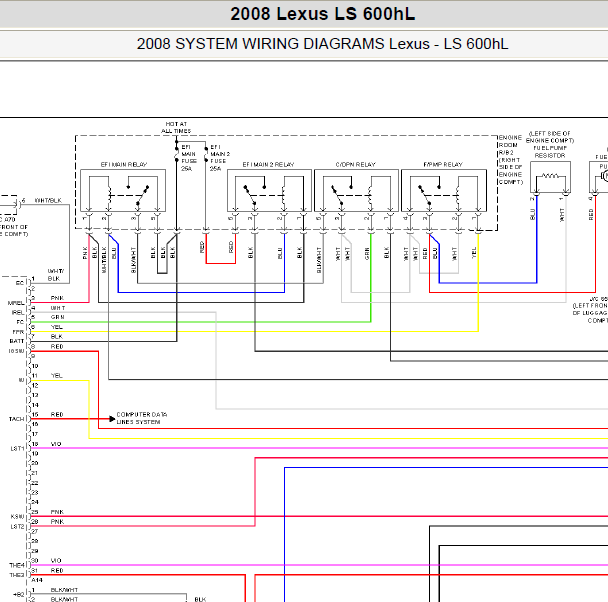Click the "EFI MAIN 2 FUSE 25A" text

pos(220,158)
